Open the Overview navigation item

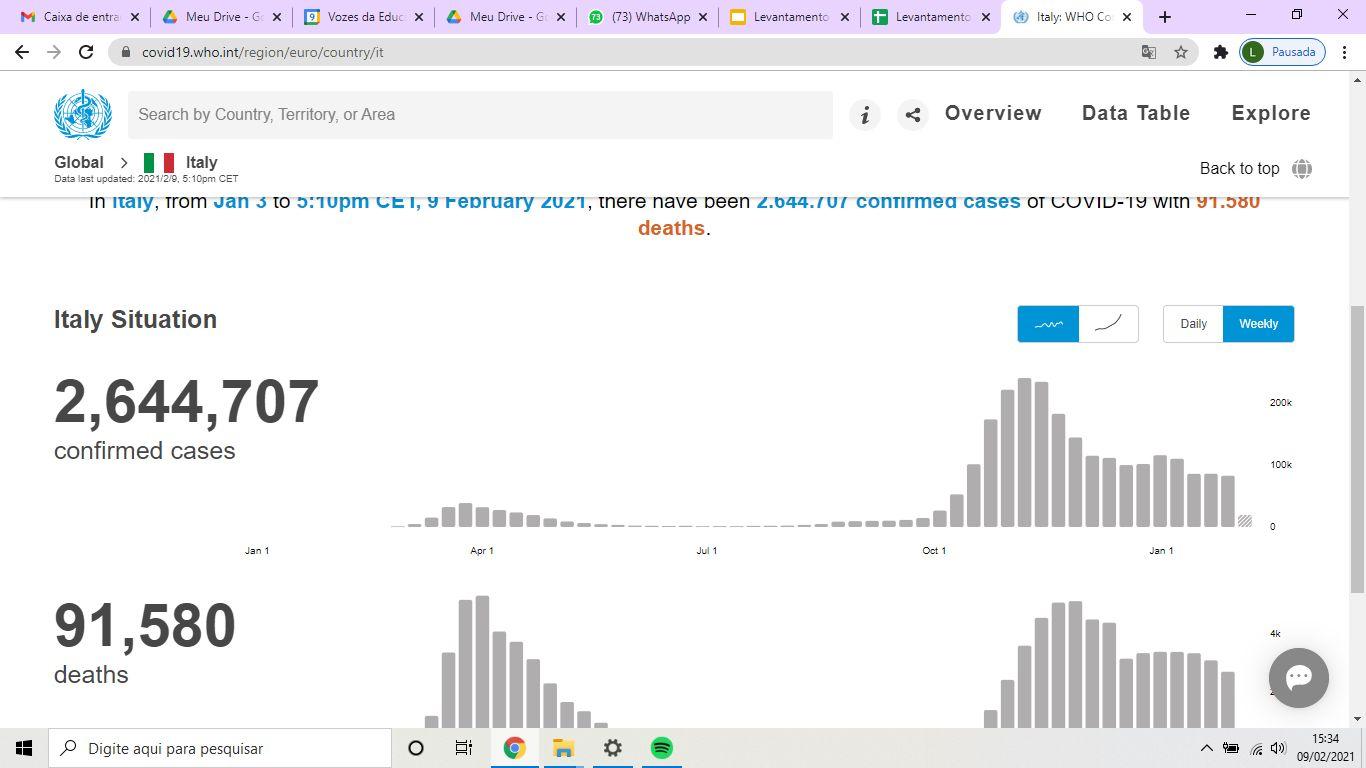[x=993, y=114]
